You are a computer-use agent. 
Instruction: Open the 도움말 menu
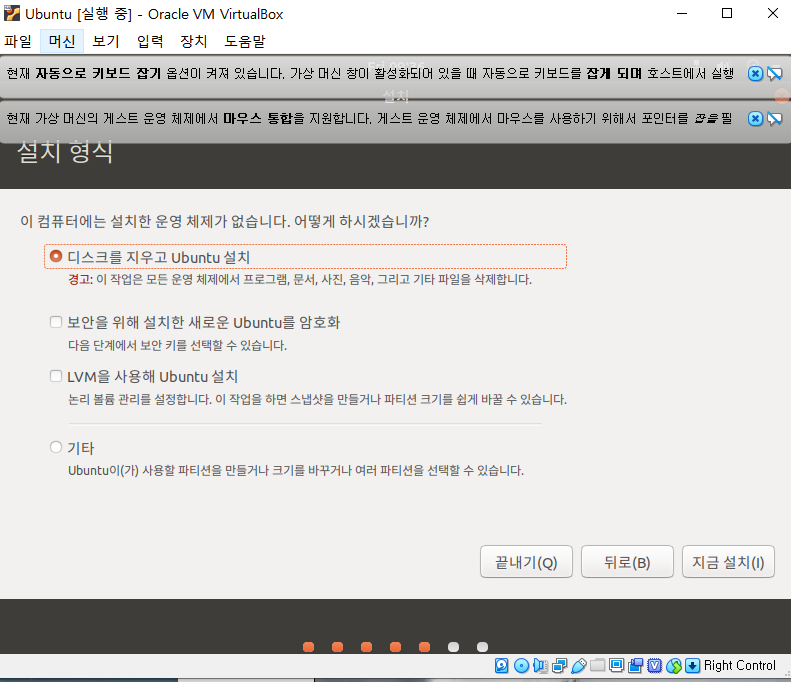point(245,41)
